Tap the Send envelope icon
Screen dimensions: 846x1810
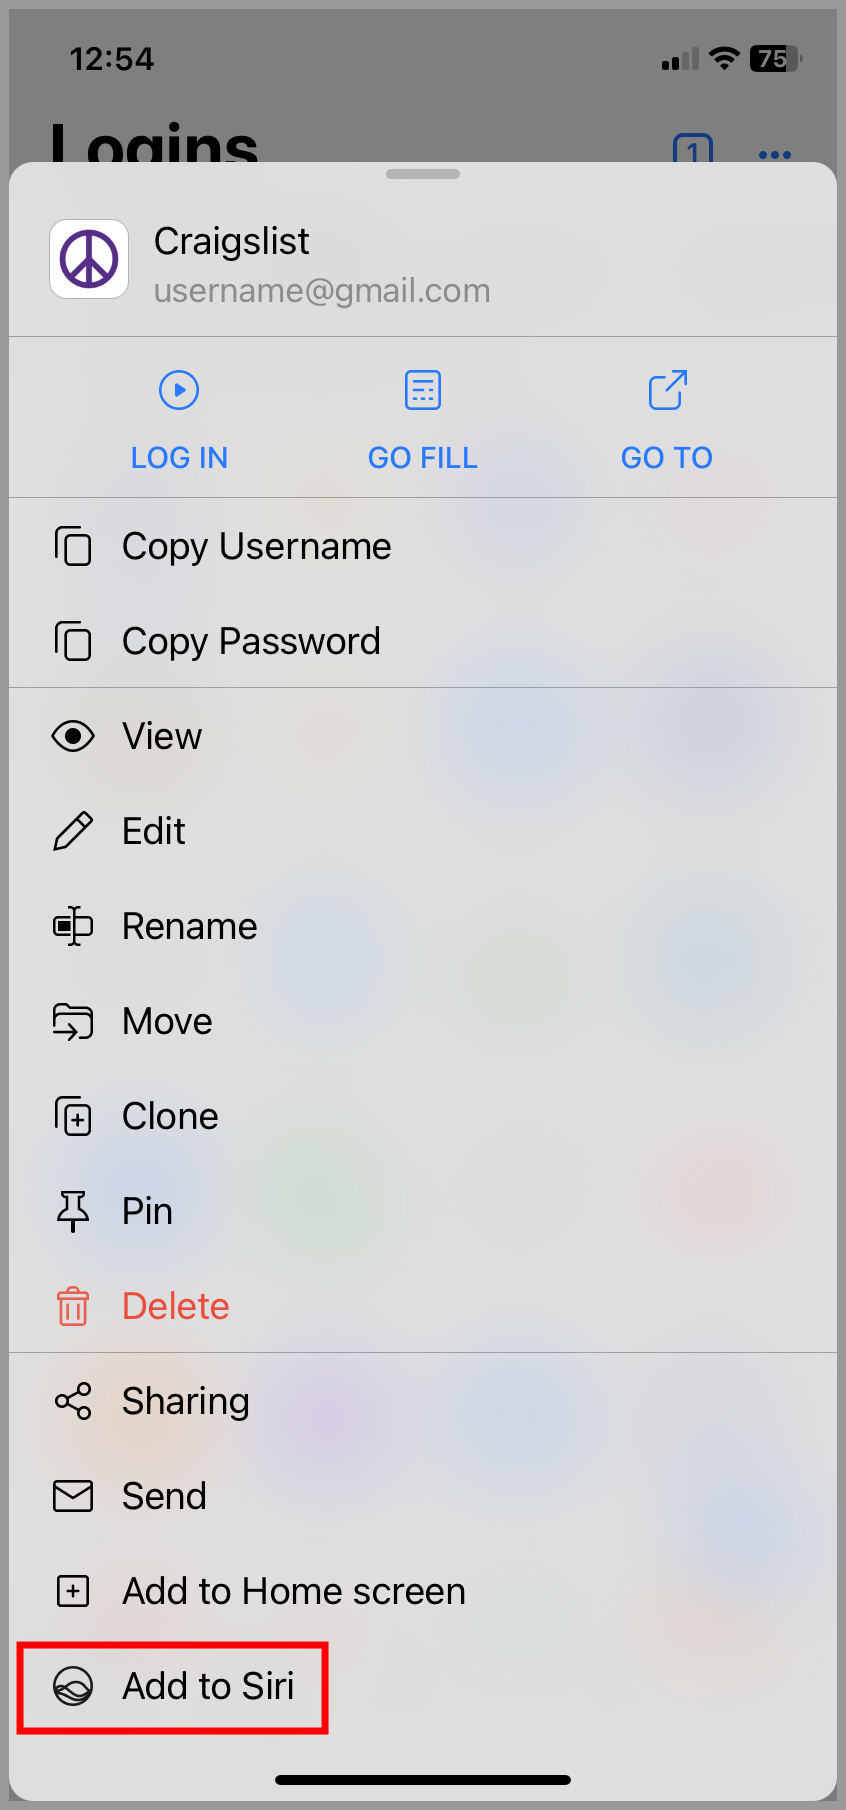click(x=73, y=1496)
